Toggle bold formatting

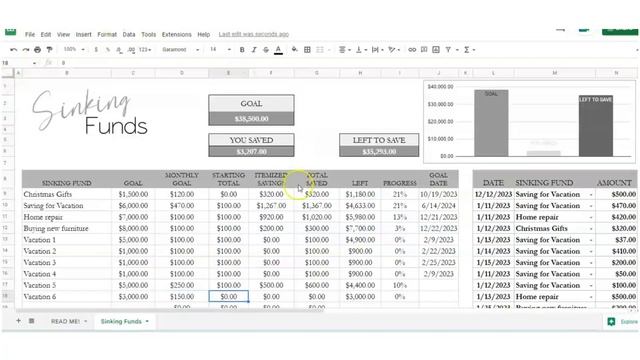pos(242,50)
